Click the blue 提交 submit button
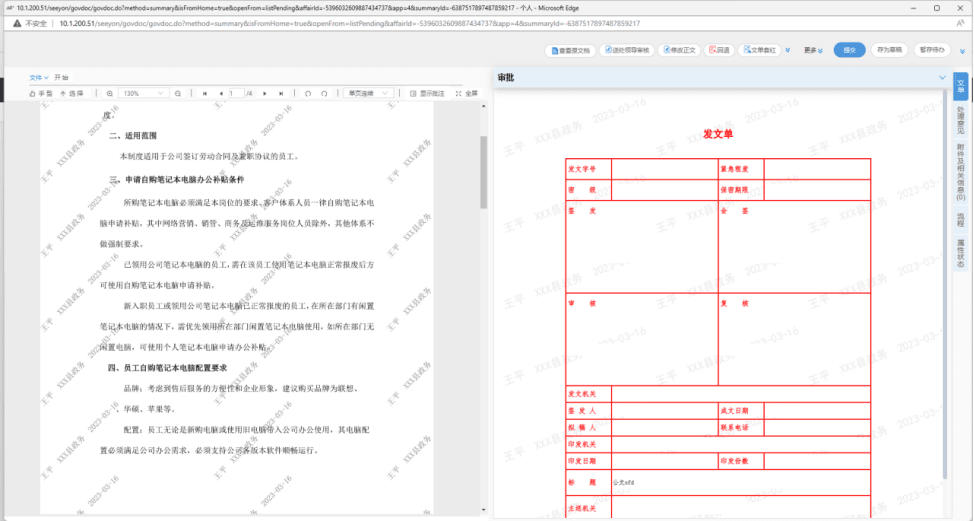Image resolution: width=974 pixels, height=521 pixels. [x=849, y=50]
